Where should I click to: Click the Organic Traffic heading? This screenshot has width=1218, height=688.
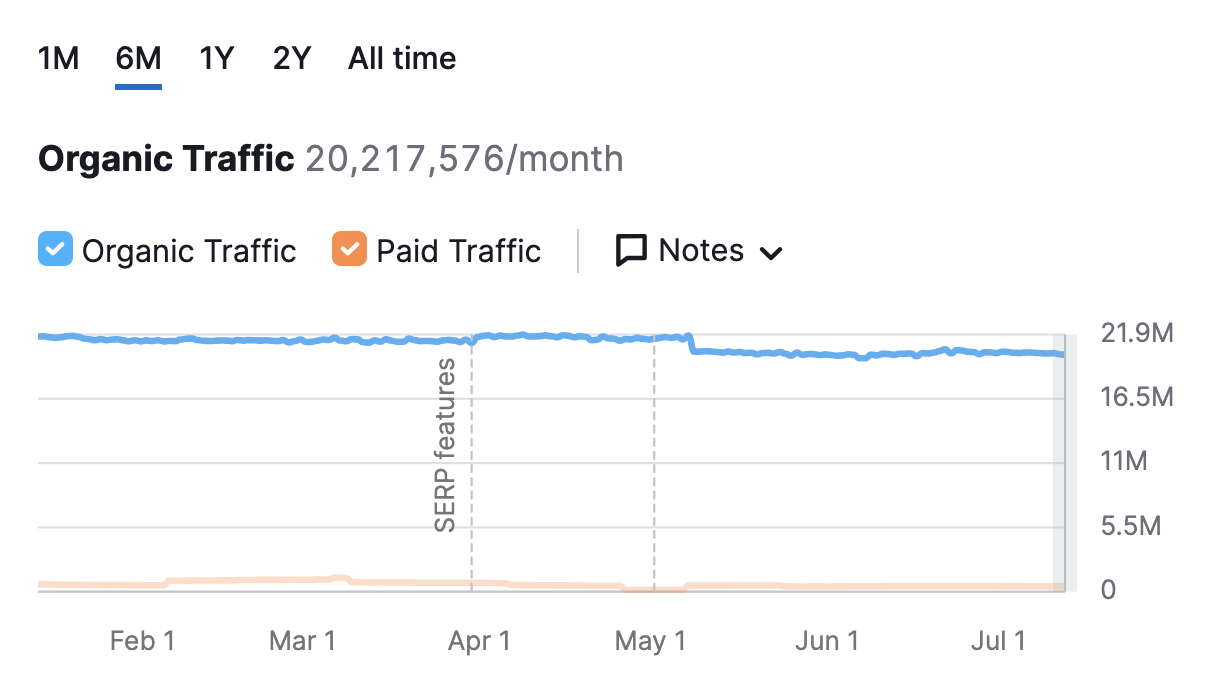(x=165, y=158)
